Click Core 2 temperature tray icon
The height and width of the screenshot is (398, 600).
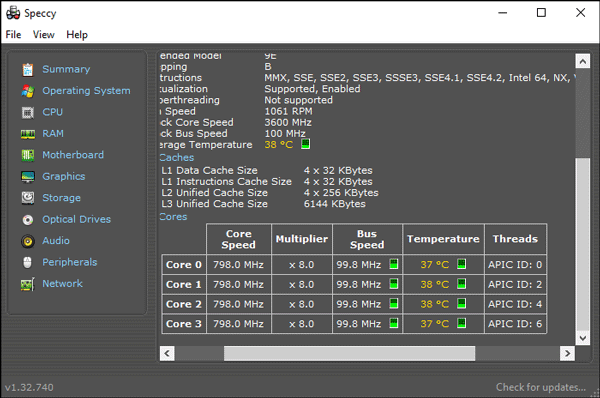pyautogui.click(x=461, y=303)
